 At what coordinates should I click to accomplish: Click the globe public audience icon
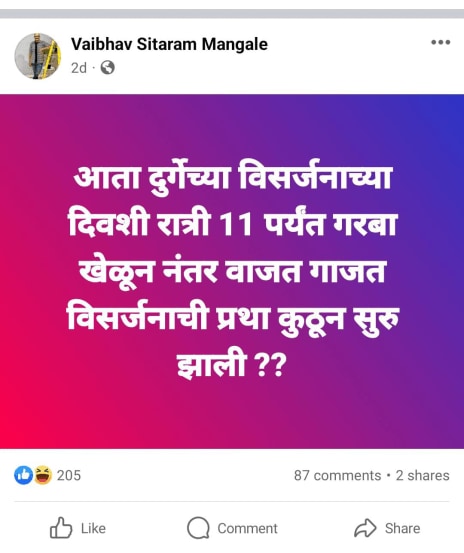click(x=108, y=67)
